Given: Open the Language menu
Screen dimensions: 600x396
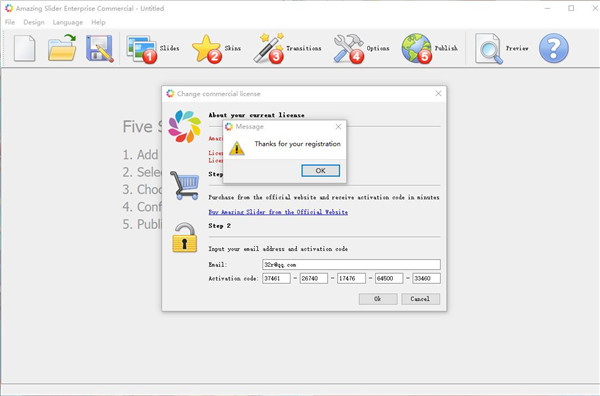Looking at the screenshot, I should pos(68,22).
